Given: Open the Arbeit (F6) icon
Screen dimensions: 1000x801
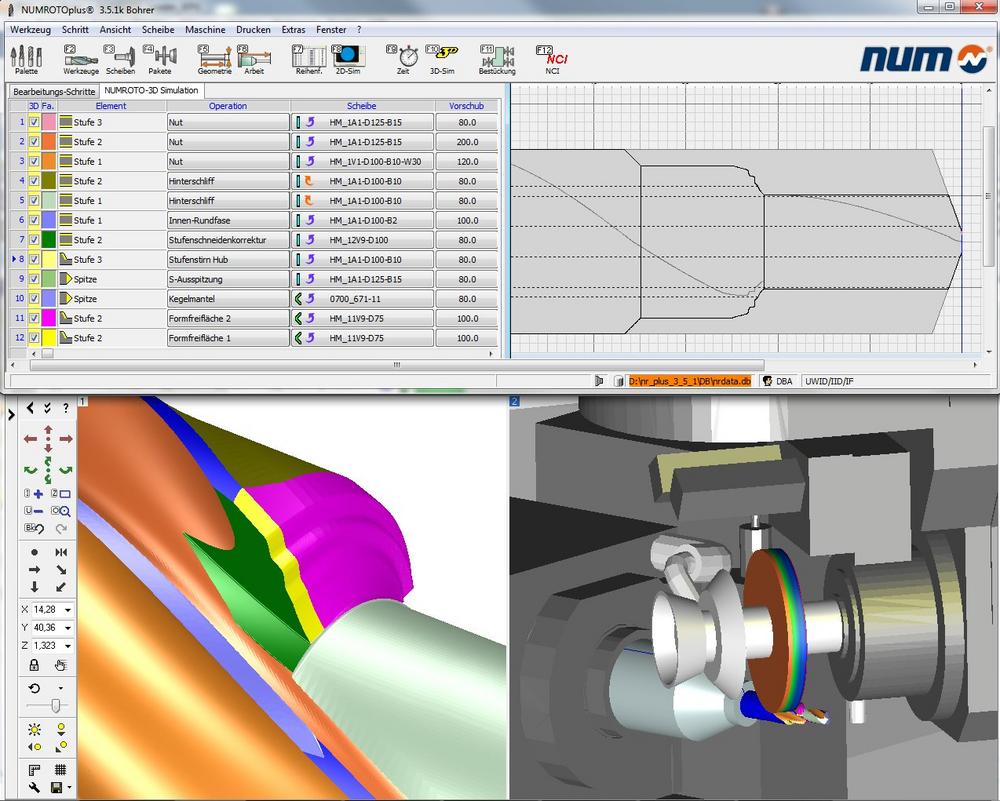Looking at the screenshot, I should (x=254, y=59).
